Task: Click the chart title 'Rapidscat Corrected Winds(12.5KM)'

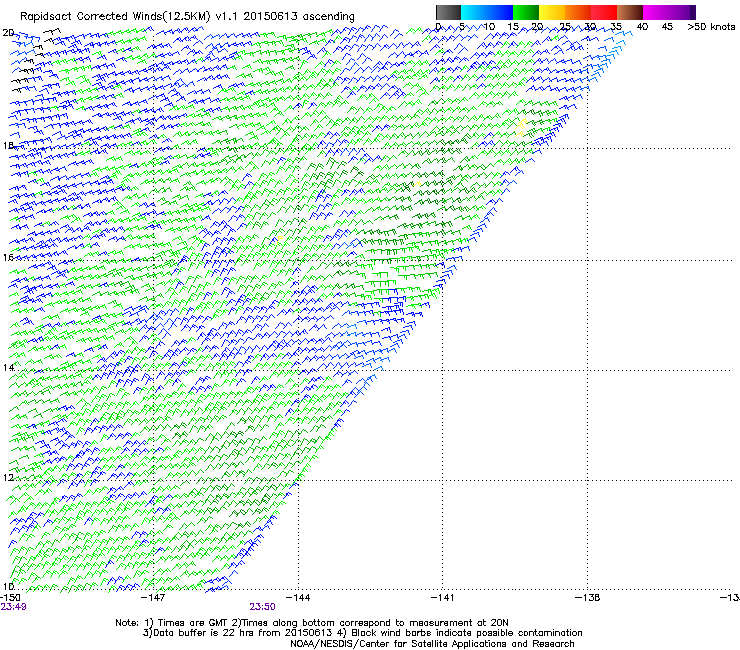Action: coord(115,17)
